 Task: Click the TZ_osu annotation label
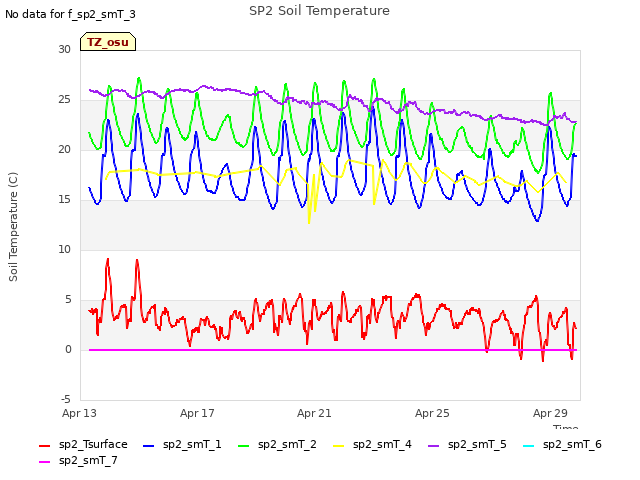click(108, 42)
